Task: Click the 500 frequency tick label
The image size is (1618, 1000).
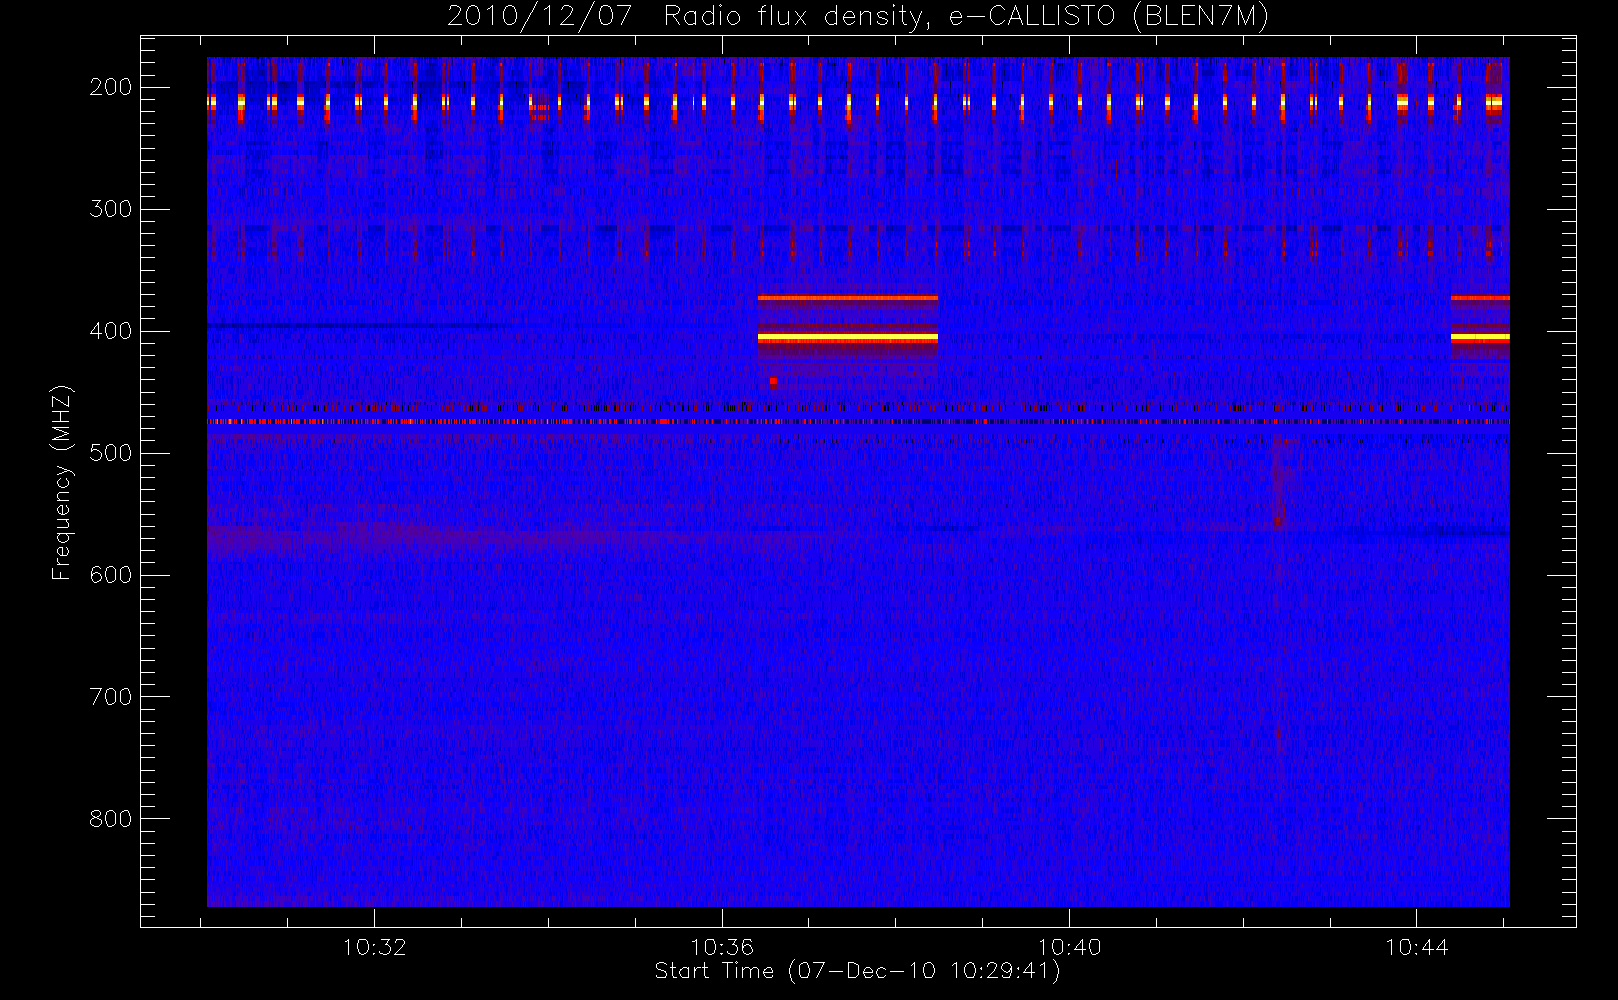Action: click(110, 453)
